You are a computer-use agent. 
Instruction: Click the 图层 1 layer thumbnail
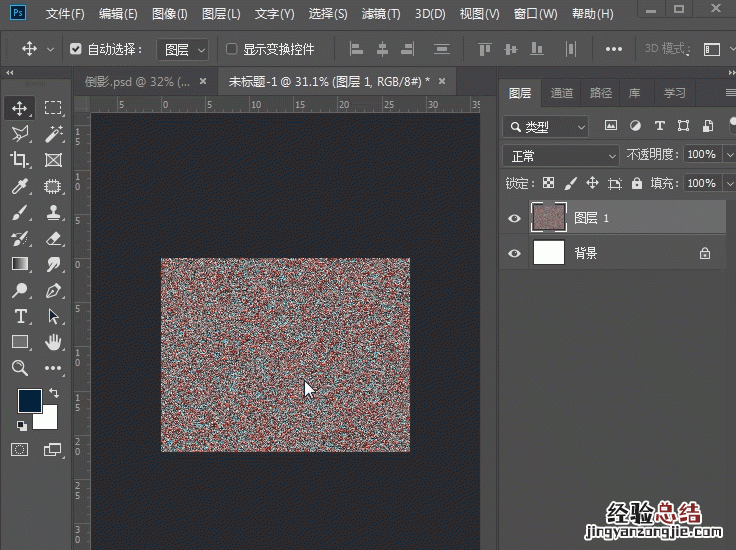point(549,217)
